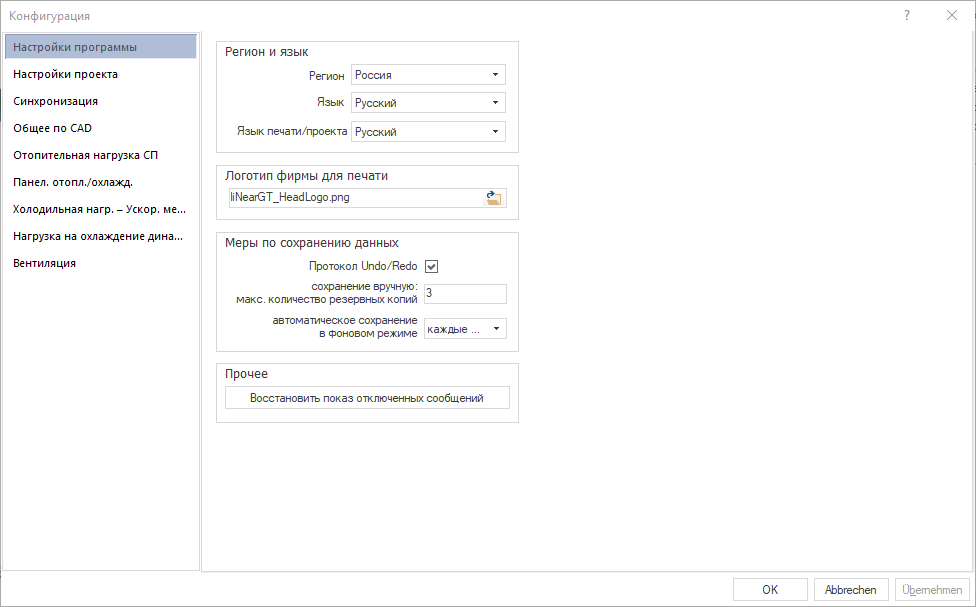This screenshot has height=607, width=976.
Task: Open the Язык печати/проекта dropdown
Action: point(428,131)
